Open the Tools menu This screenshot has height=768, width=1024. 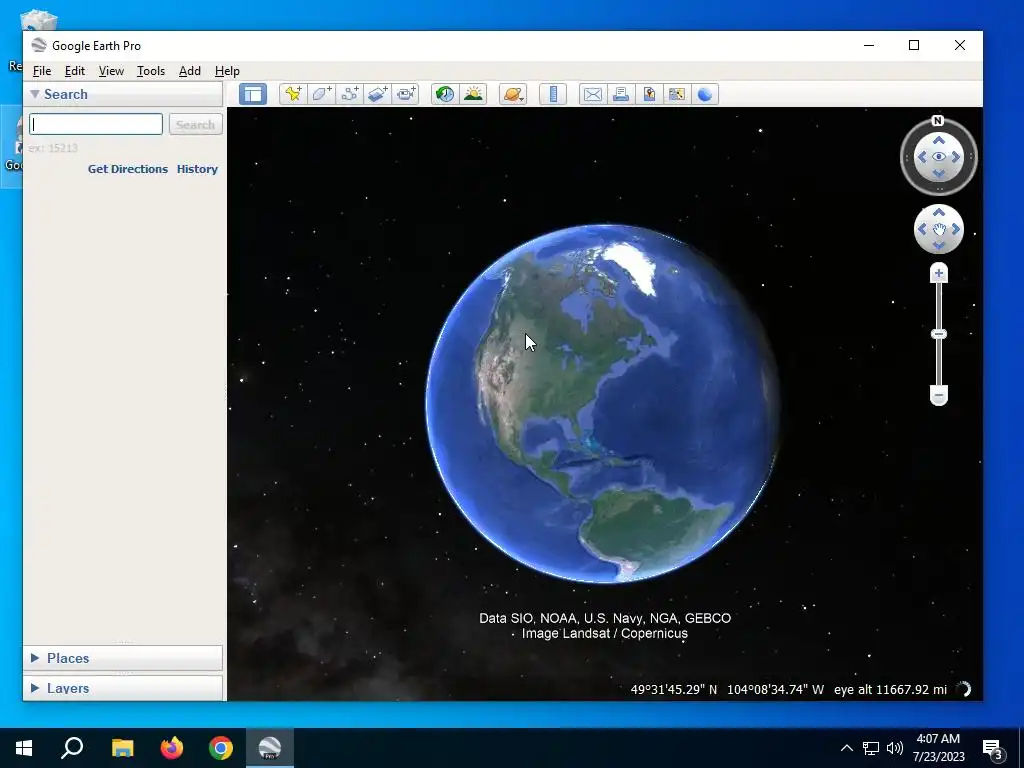click(151, 71)
